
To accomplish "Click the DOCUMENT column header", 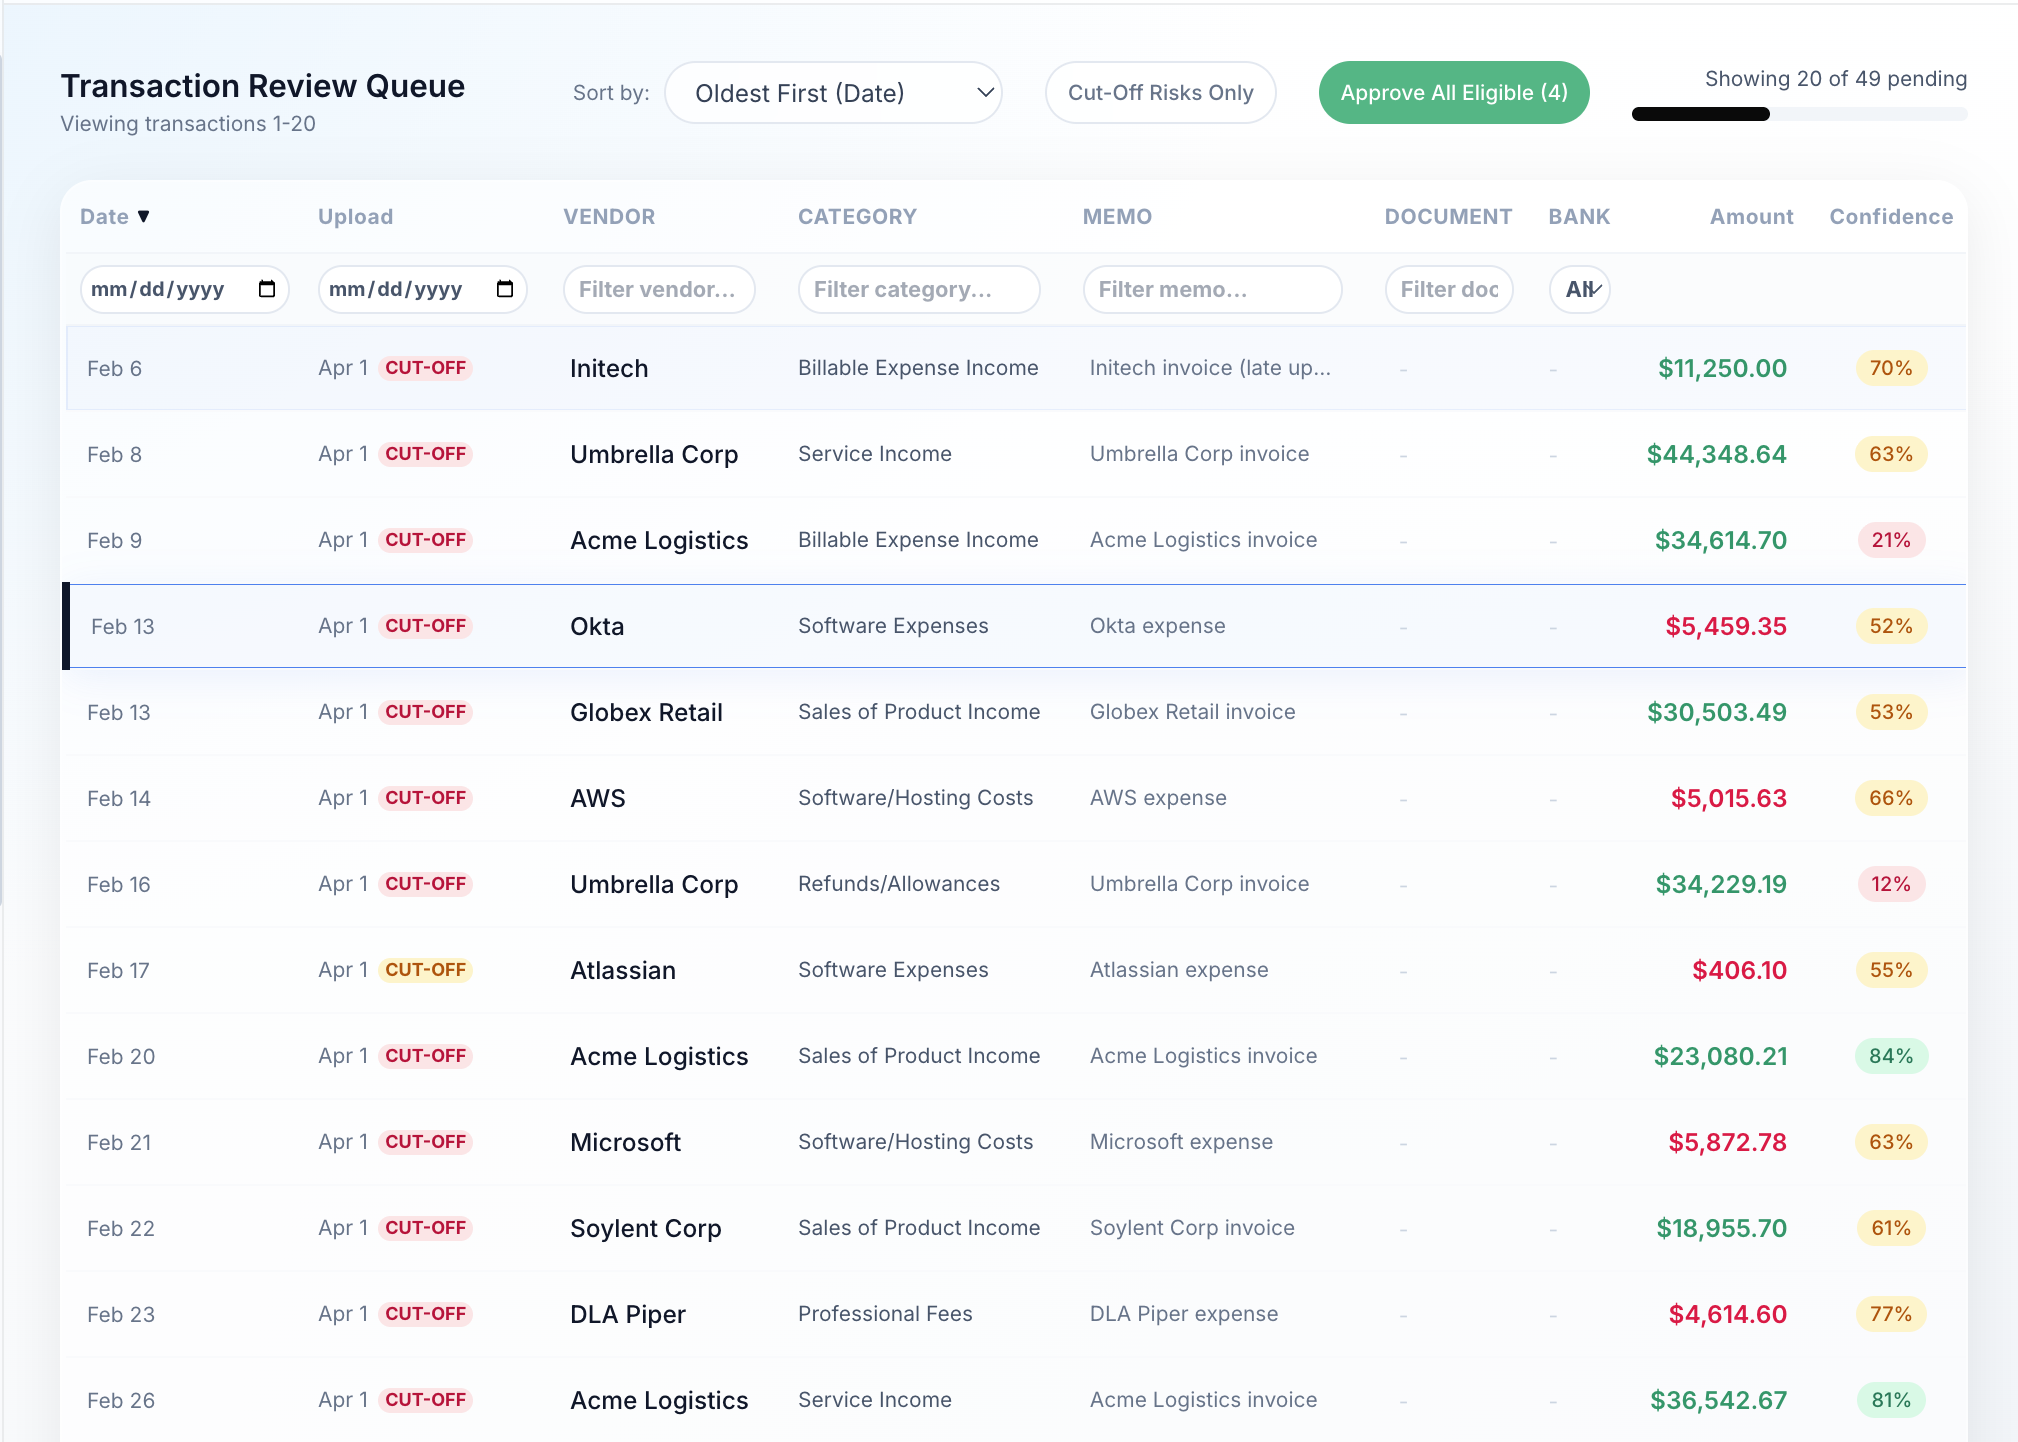I will 1448,216.
